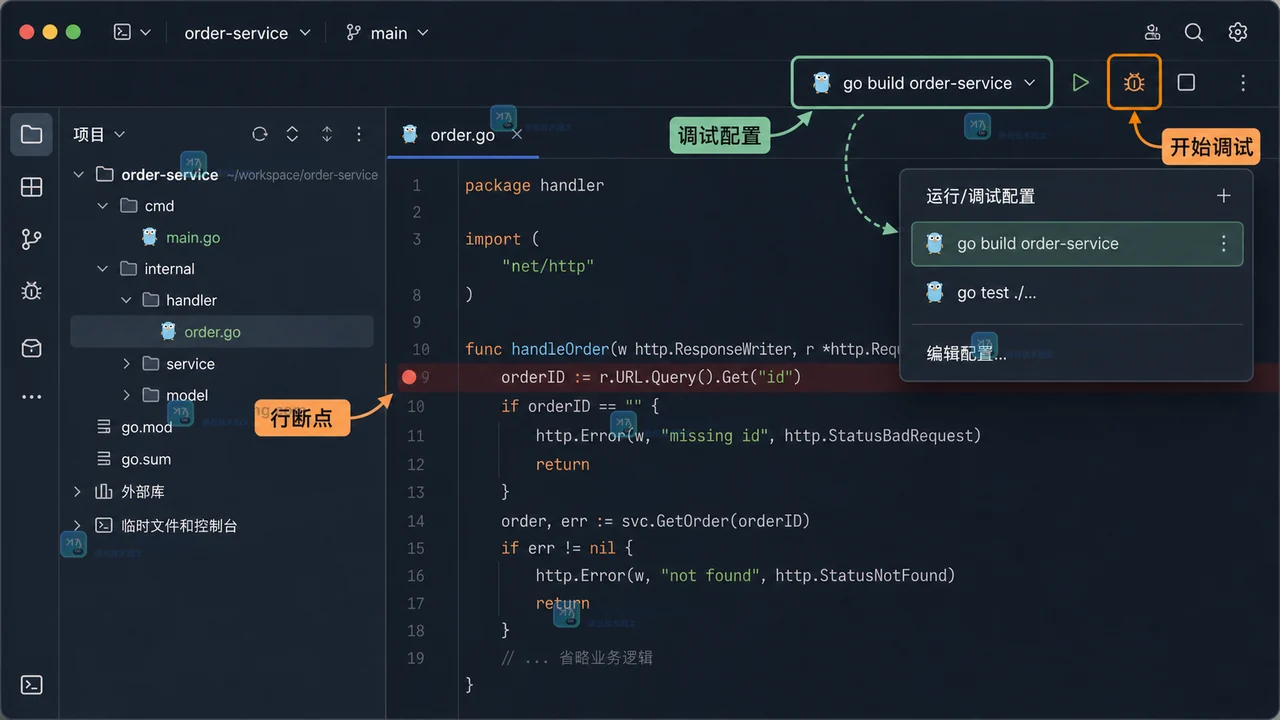Click svc.GetOrder(orderID) call
Image resolution: width=1280 pixels, height=720 pixels.
point(715,521)
